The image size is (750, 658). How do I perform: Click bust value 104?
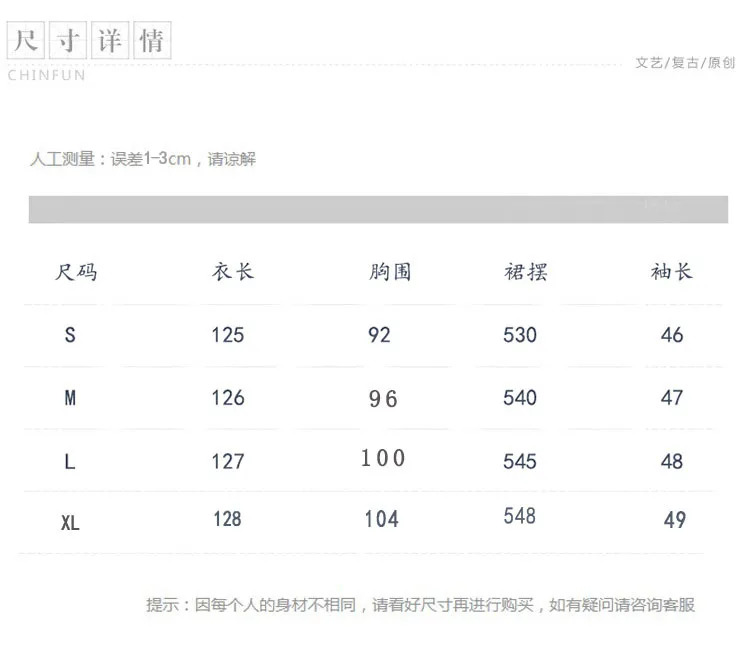(x=382, y=519)
